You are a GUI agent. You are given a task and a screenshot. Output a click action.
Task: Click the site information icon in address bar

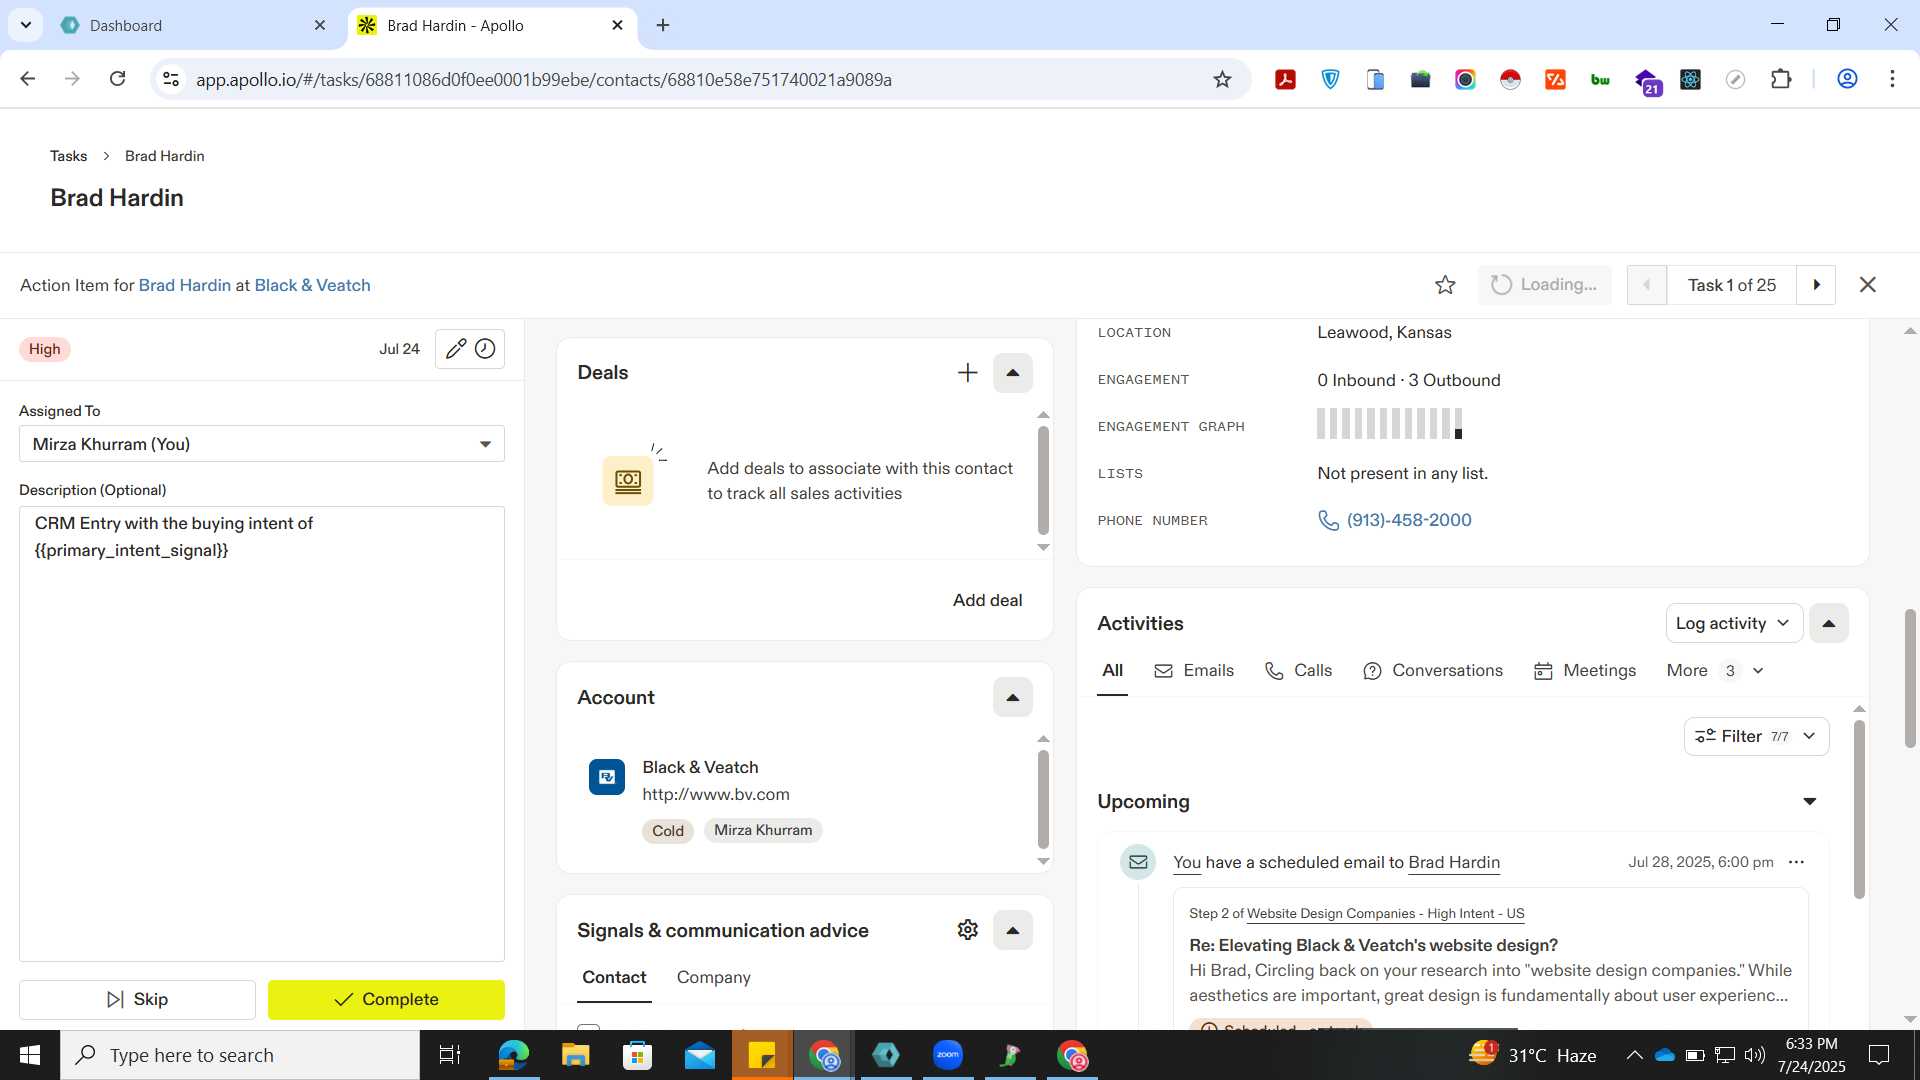[x=171, y=80]
